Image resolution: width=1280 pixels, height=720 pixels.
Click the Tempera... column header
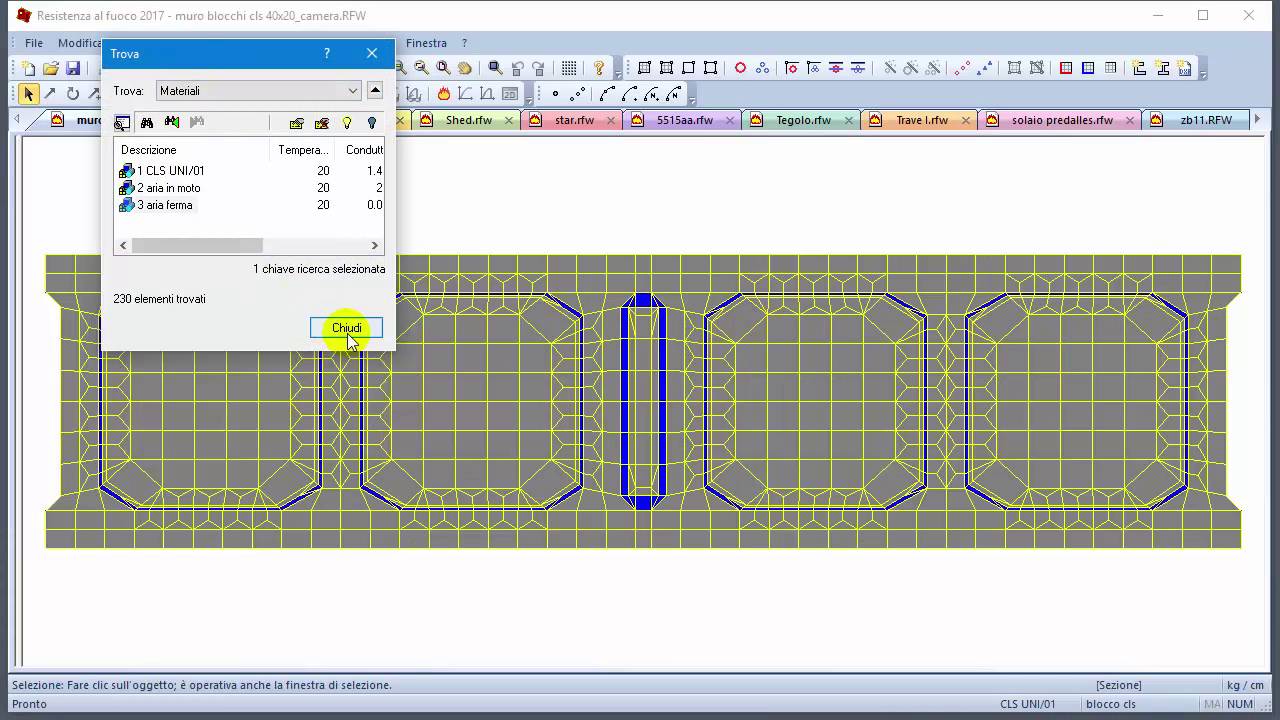click(x=304, y=150)
